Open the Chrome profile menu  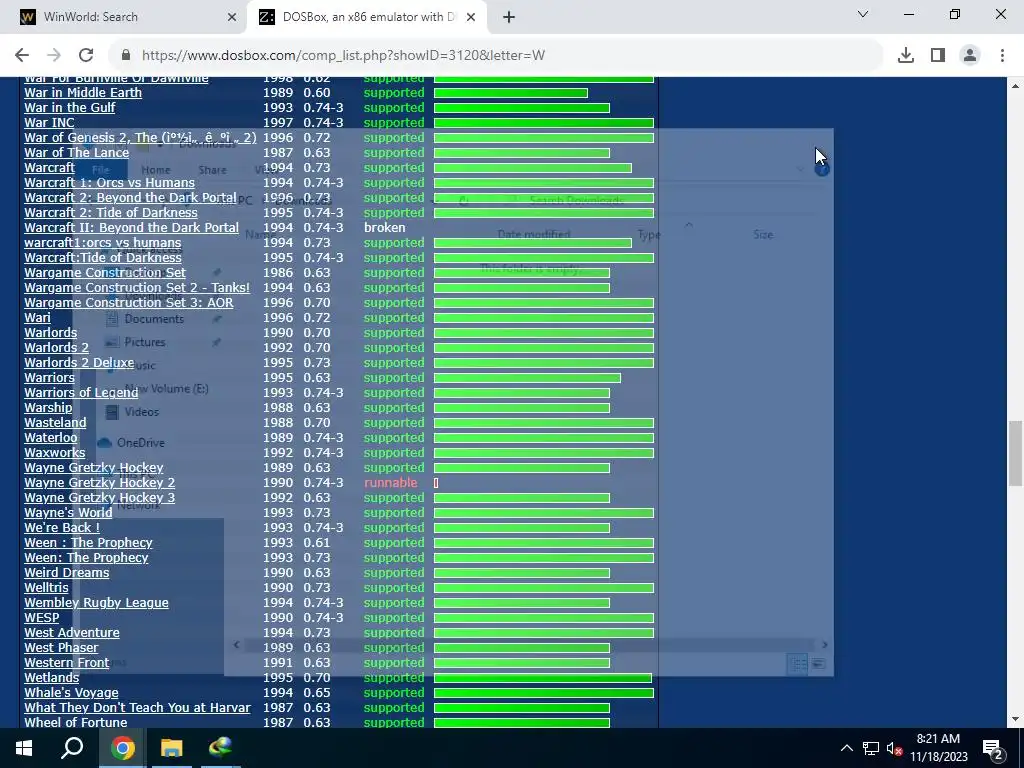(970, 56)
